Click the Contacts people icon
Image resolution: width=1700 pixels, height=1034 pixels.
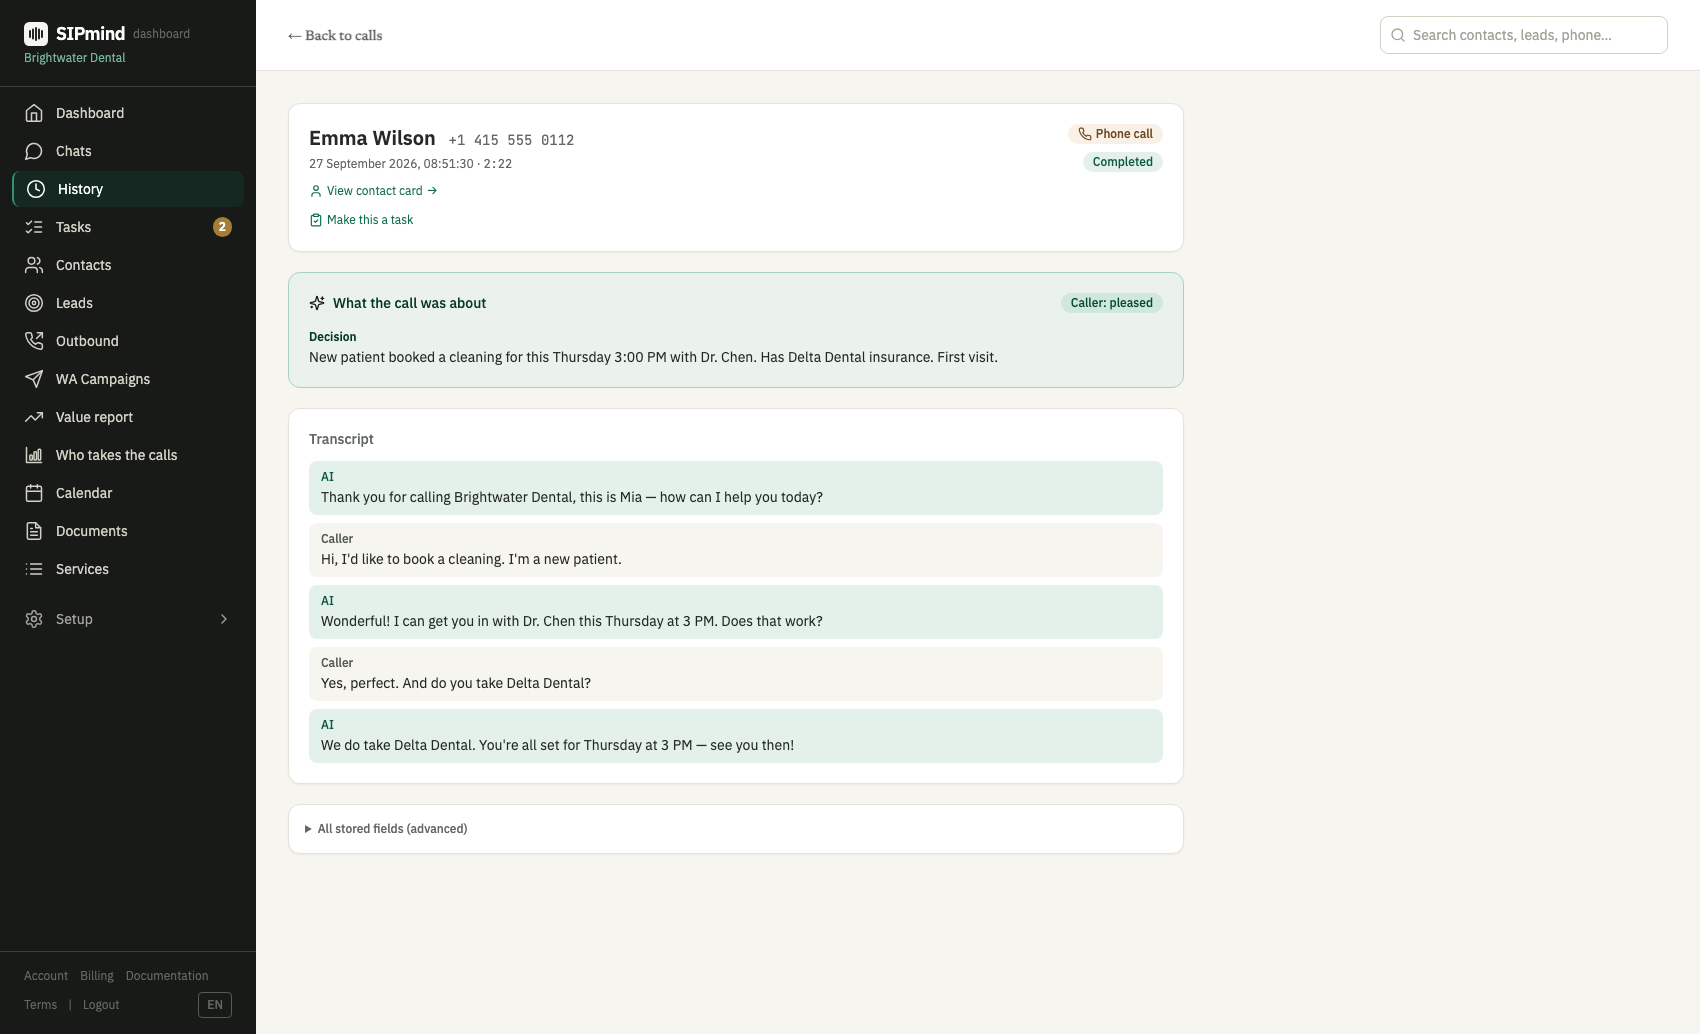point(34,265)
